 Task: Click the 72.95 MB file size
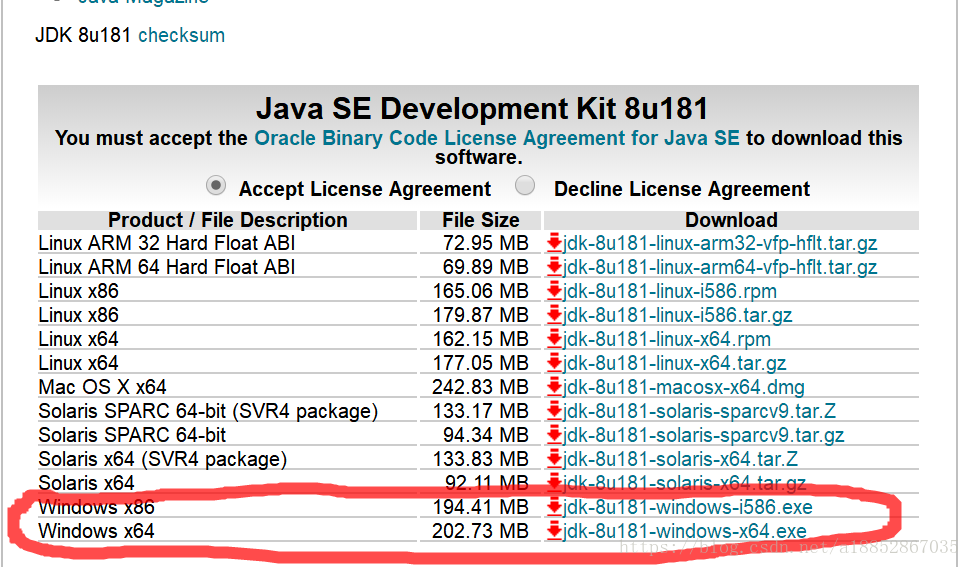tap(486, 243)
